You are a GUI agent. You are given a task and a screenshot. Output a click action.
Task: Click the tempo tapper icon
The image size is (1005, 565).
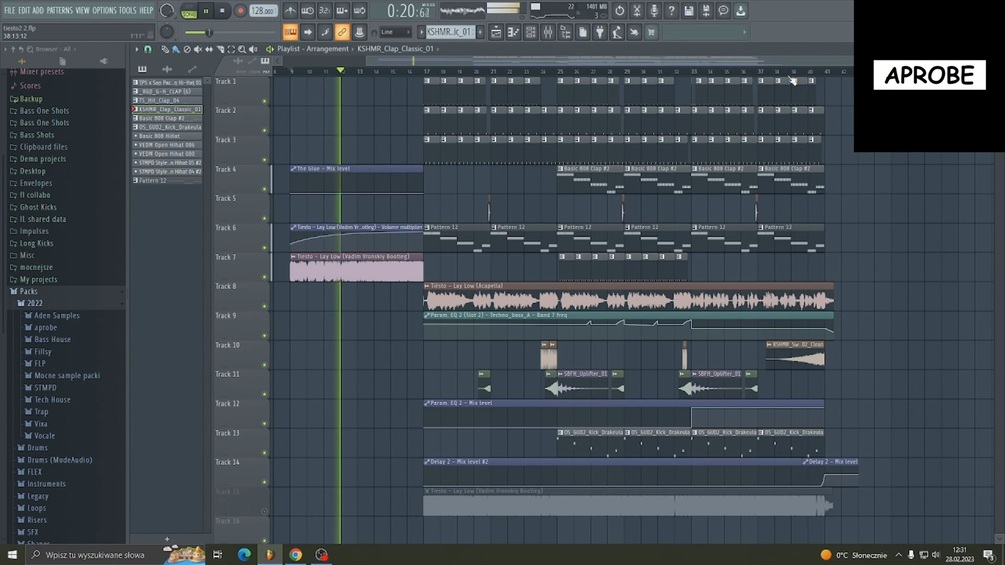point(617,32)
